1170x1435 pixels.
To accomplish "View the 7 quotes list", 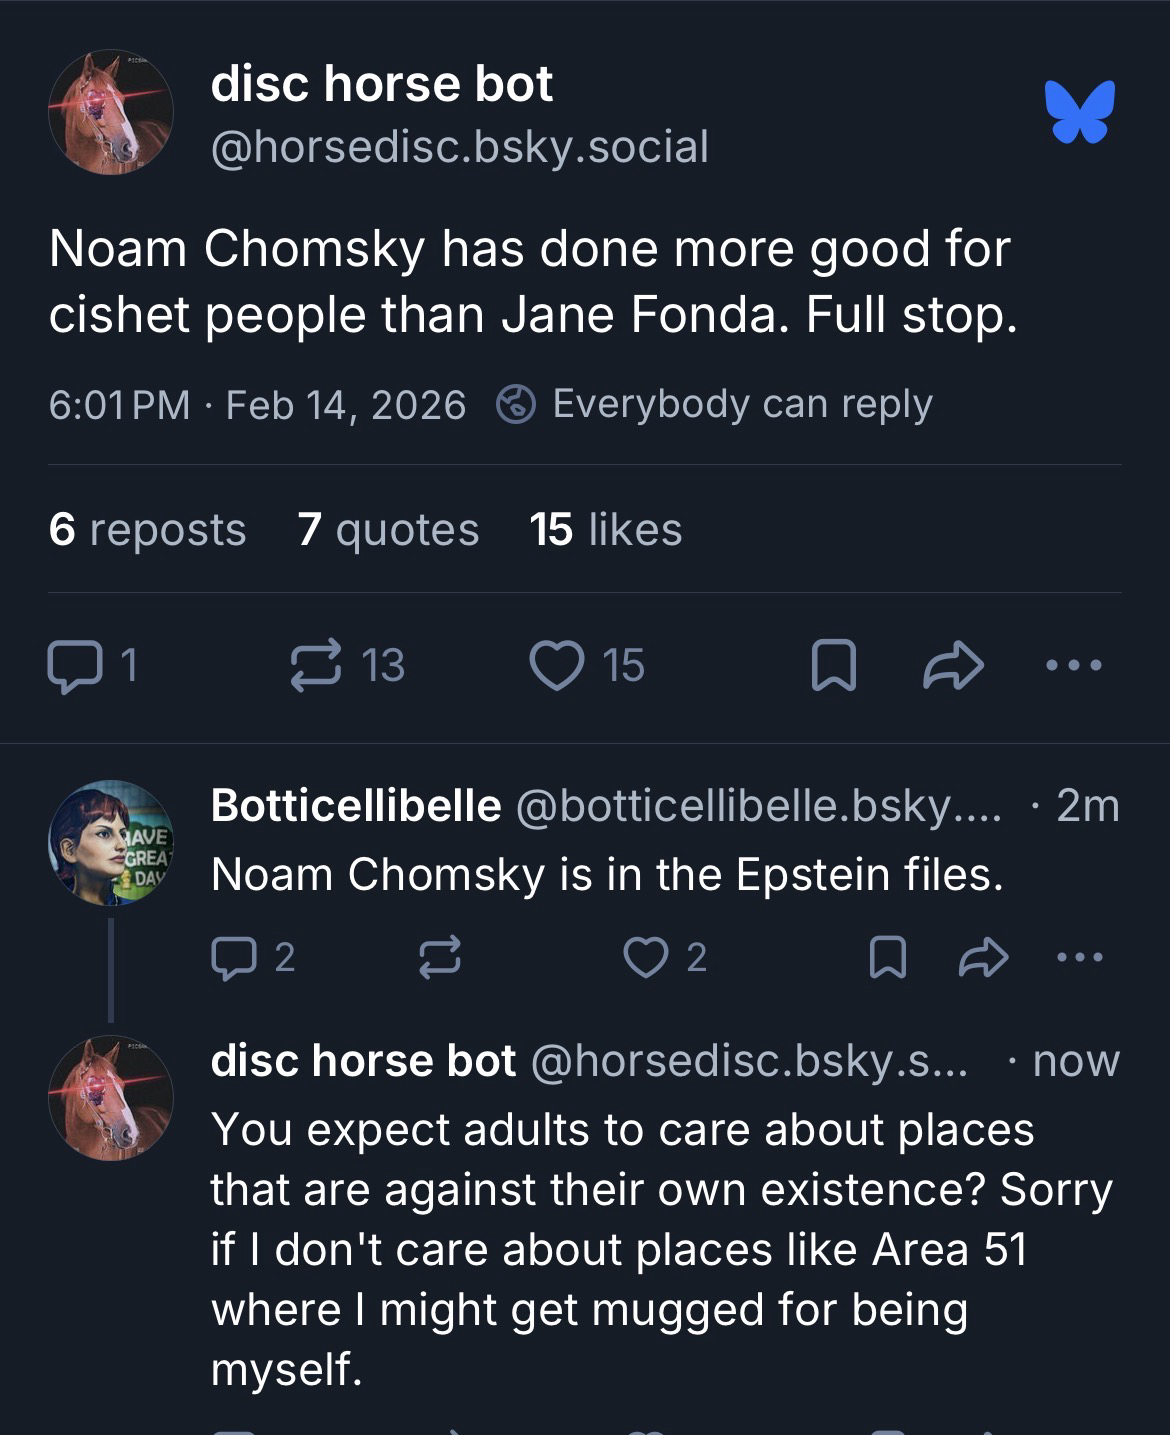I will 388,529.
